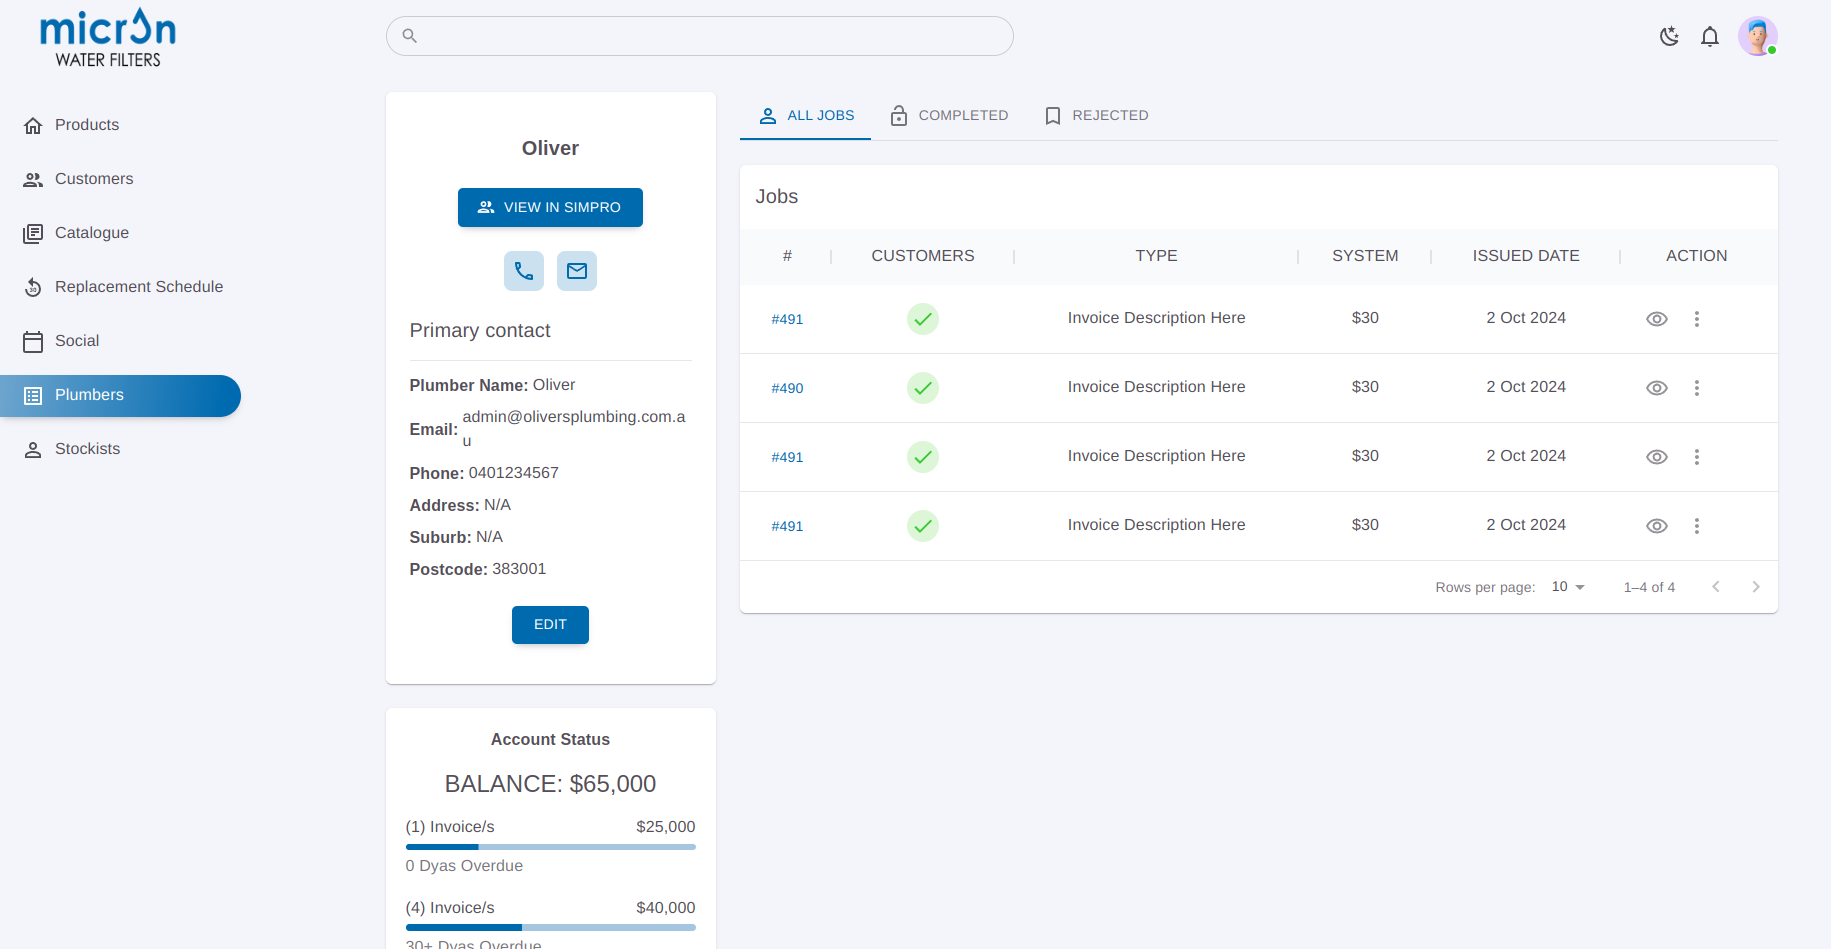Click the Plumbers list icon
The width and height of the screenshot is (1831, 949).
pyautogui.click(x=33, y=395)
